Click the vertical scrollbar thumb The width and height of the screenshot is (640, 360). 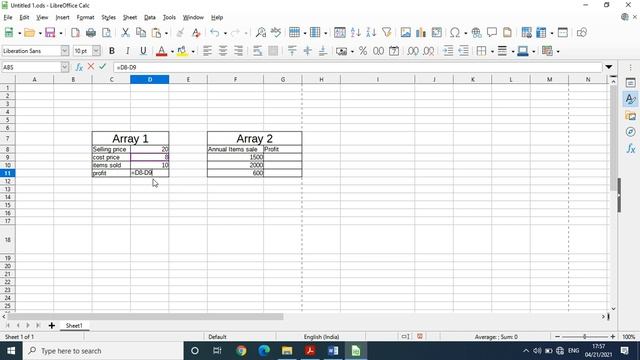613,138
